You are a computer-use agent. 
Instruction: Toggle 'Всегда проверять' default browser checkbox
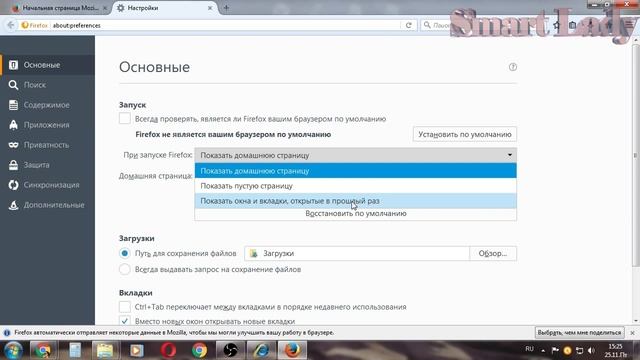tap(124, 119)
